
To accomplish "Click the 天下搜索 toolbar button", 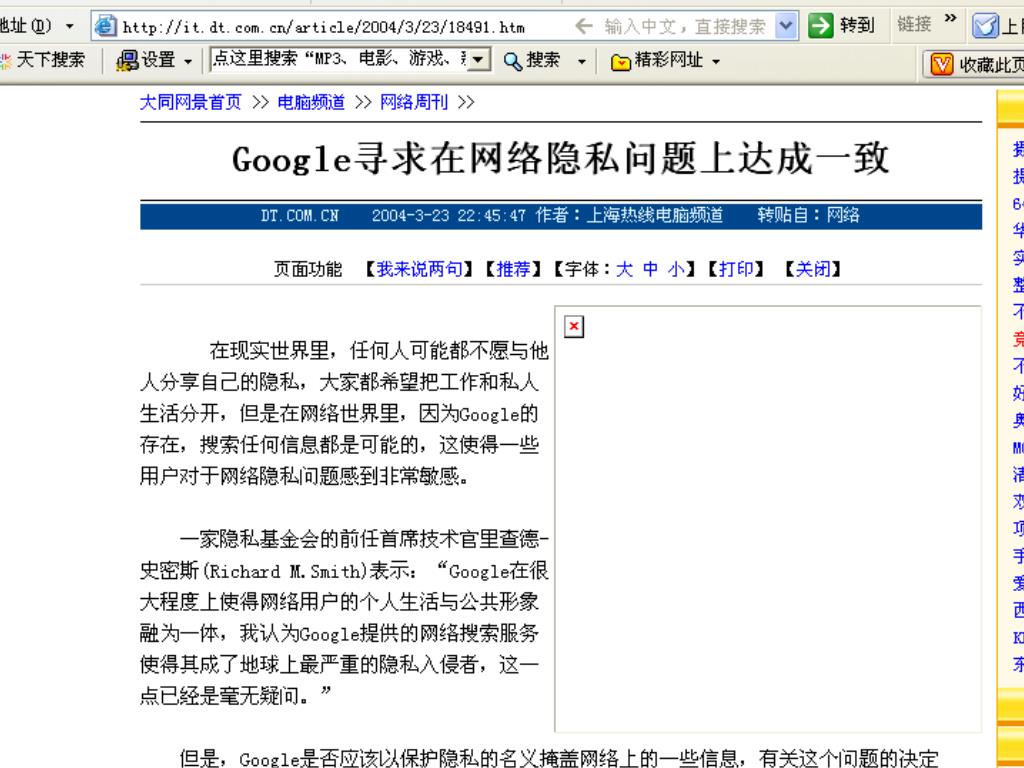I will coord(43,61).
